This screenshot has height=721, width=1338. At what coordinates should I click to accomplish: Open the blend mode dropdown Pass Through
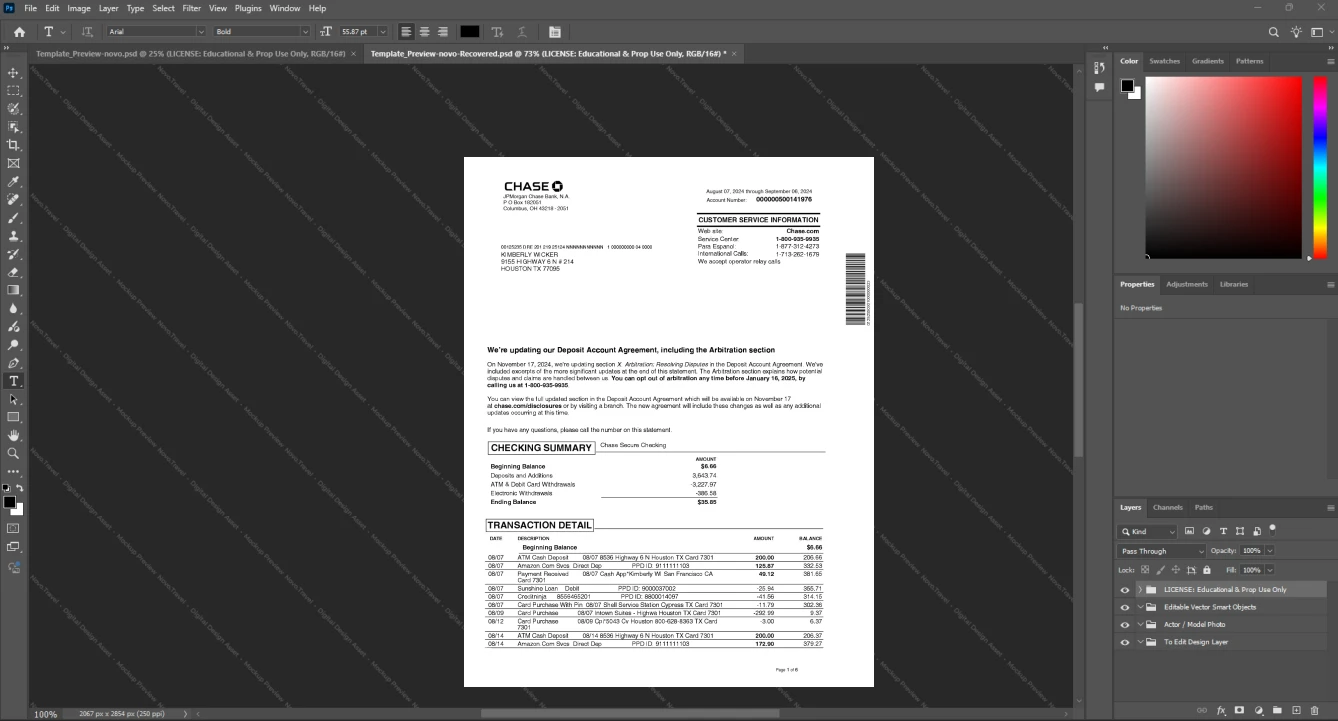(1162, 551)
